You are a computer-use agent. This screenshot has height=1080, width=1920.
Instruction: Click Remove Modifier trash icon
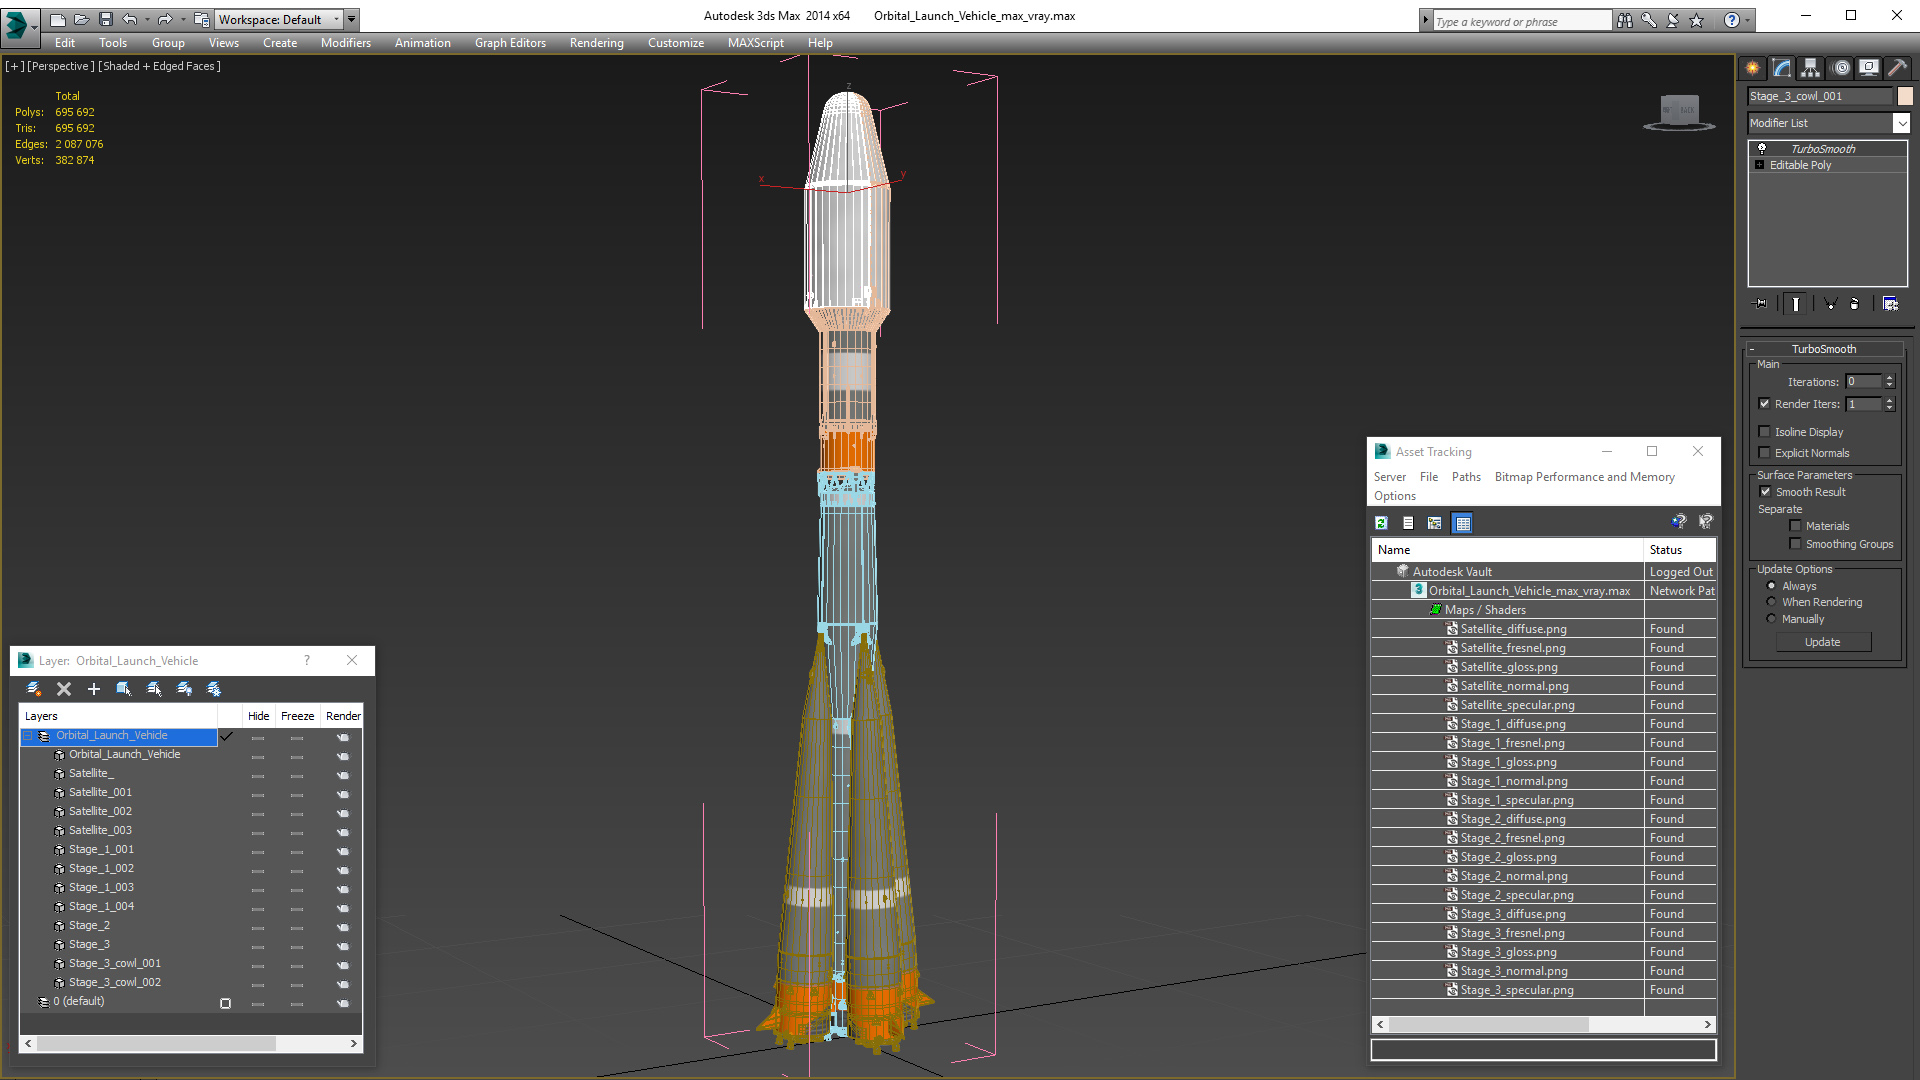pyautogui.click(x=1856, y=304)
